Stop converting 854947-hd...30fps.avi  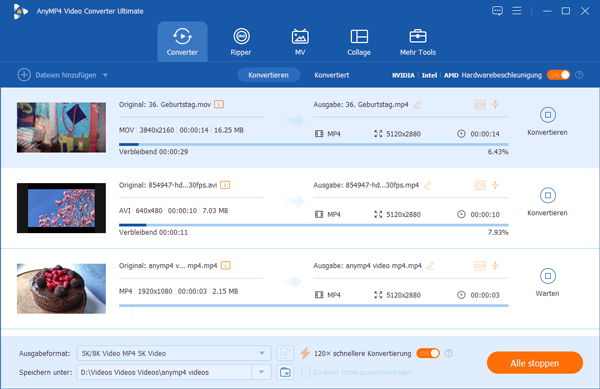click(548, 195)
